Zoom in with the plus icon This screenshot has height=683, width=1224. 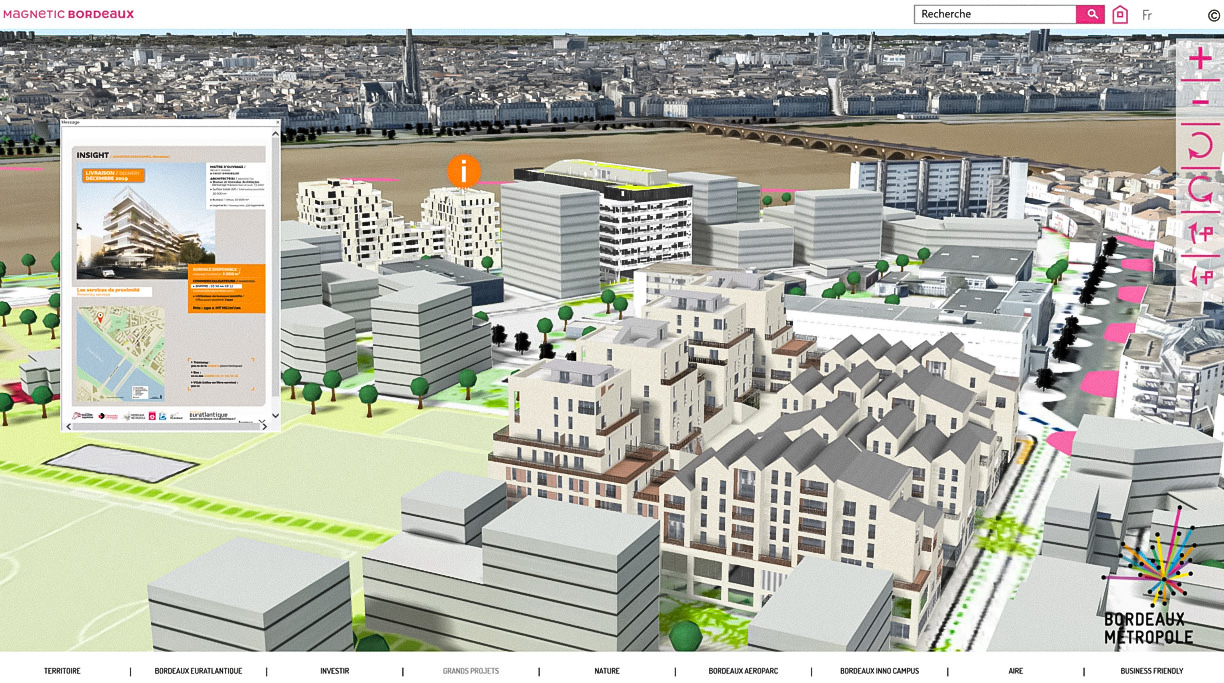(1200, 60)
